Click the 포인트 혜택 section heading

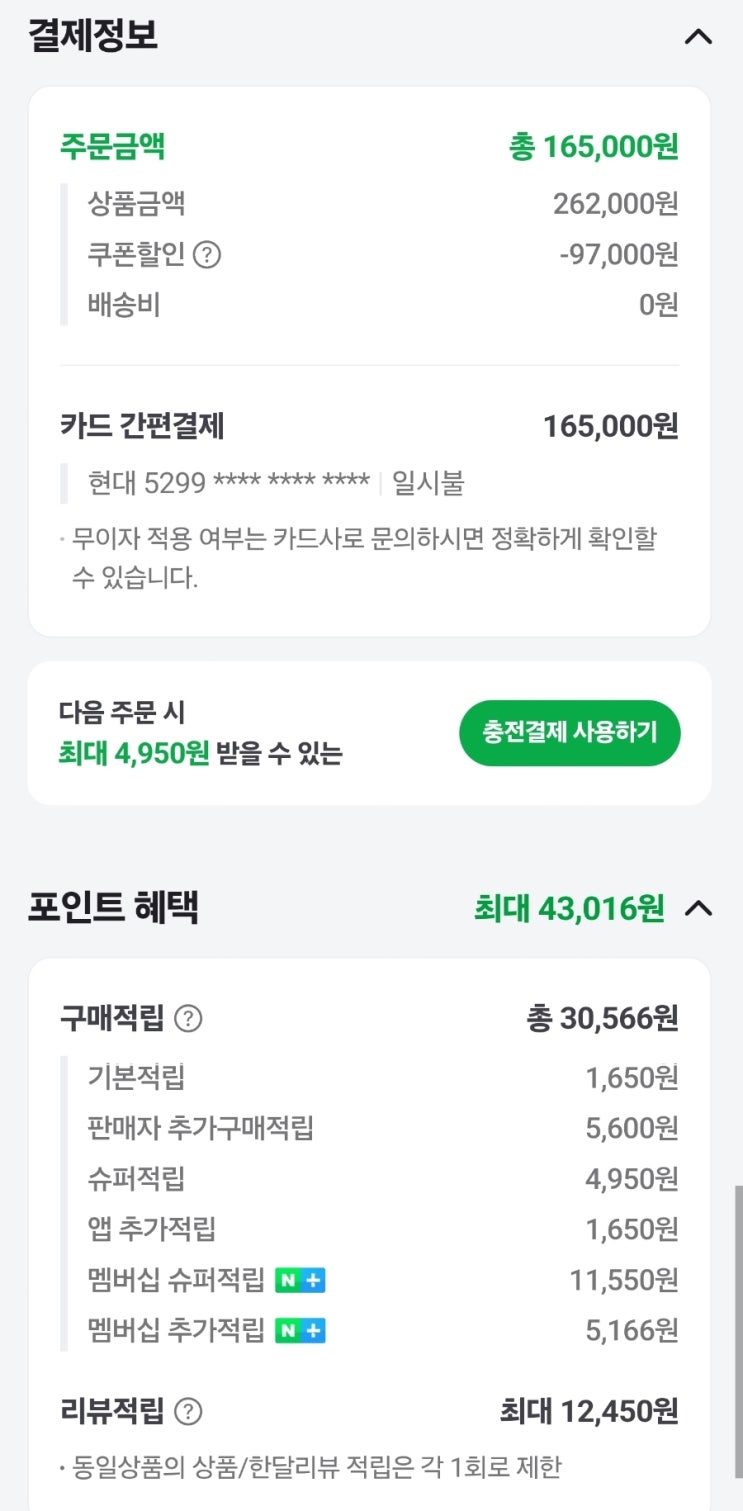pos(114,908)
